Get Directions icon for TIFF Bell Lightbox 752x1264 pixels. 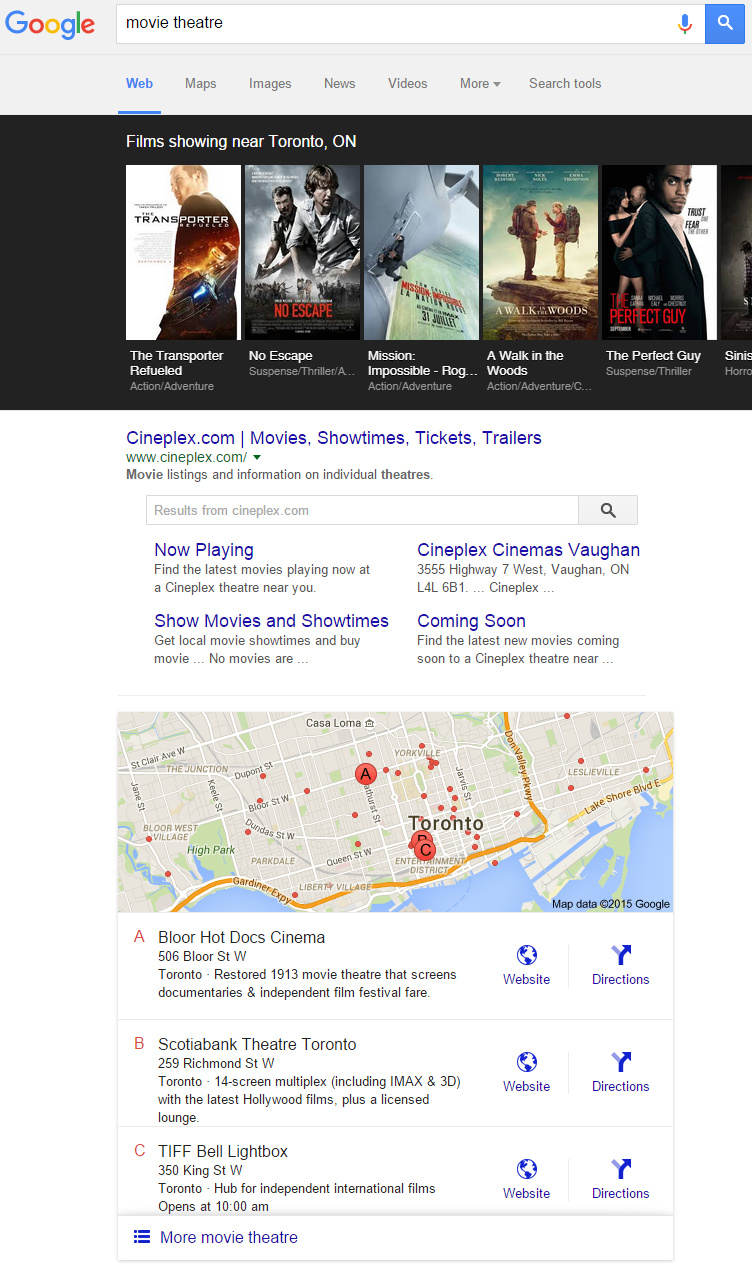(x=620, y=1169)
